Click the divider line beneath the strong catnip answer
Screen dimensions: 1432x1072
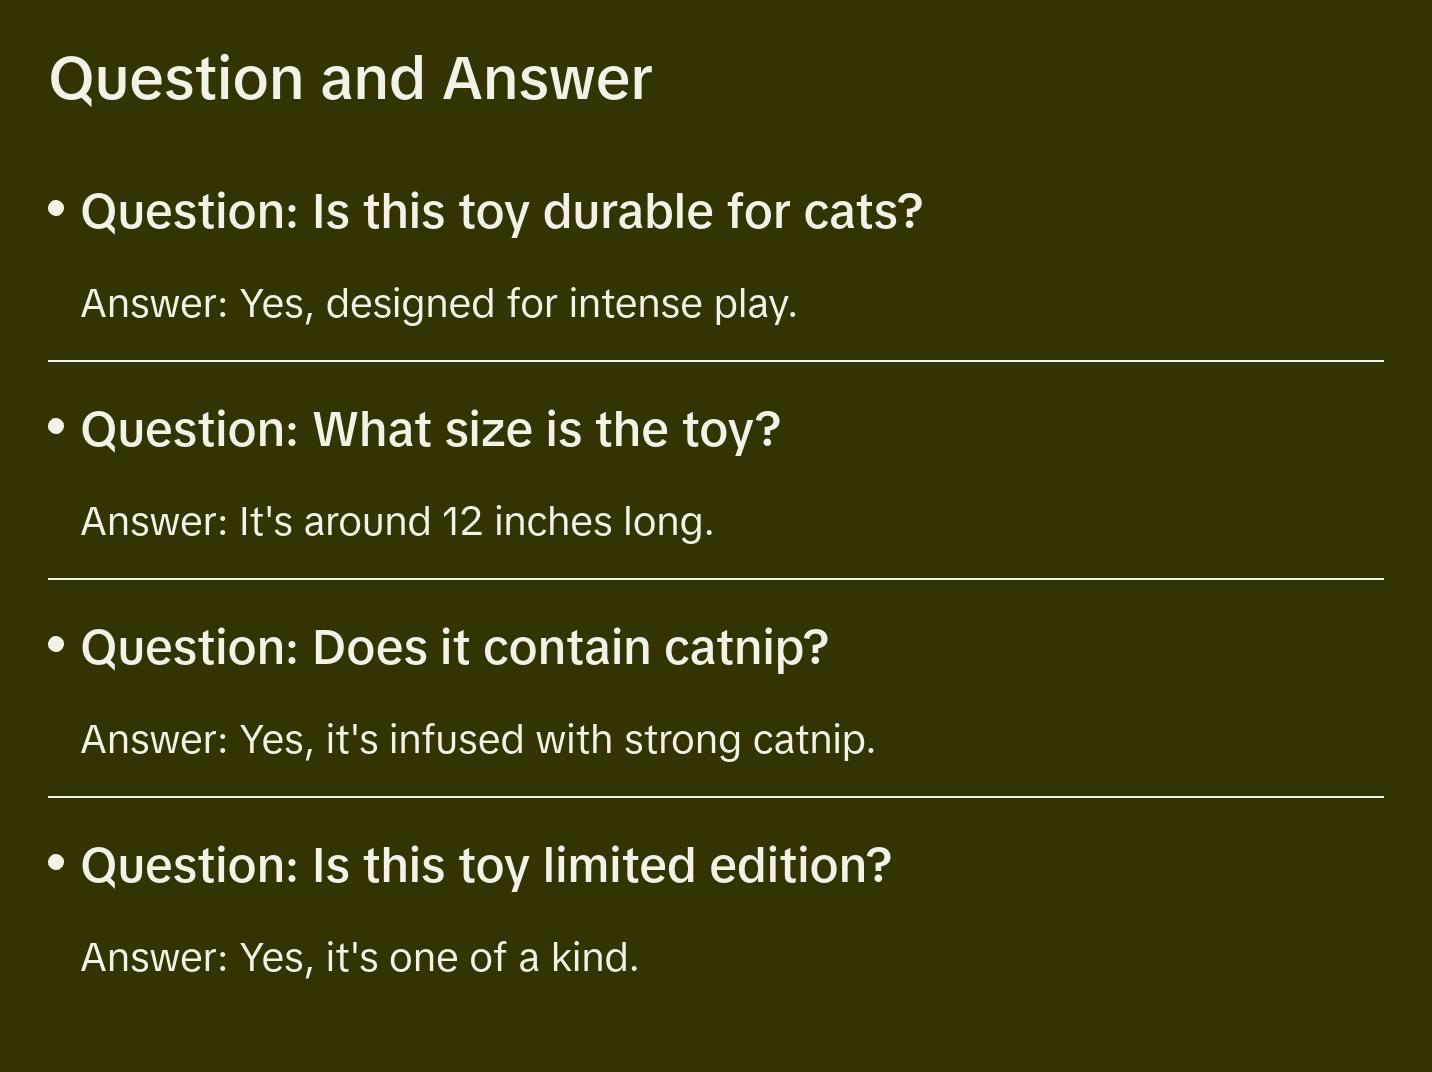pos(716,797)
